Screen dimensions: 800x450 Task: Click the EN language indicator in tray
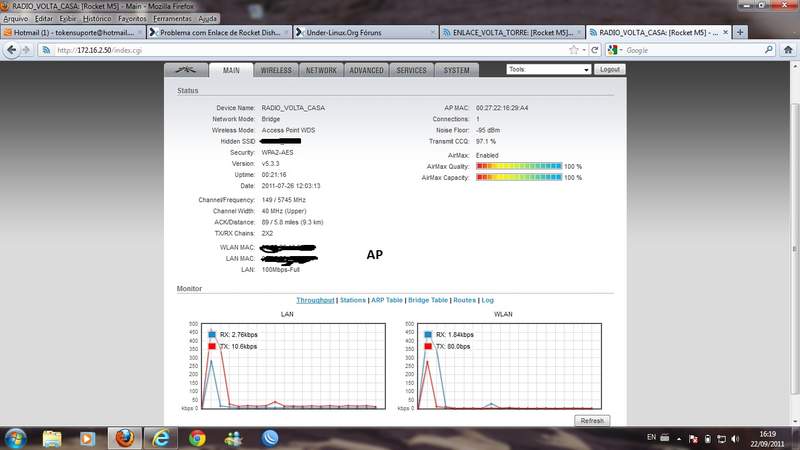[x=652, y=437]
